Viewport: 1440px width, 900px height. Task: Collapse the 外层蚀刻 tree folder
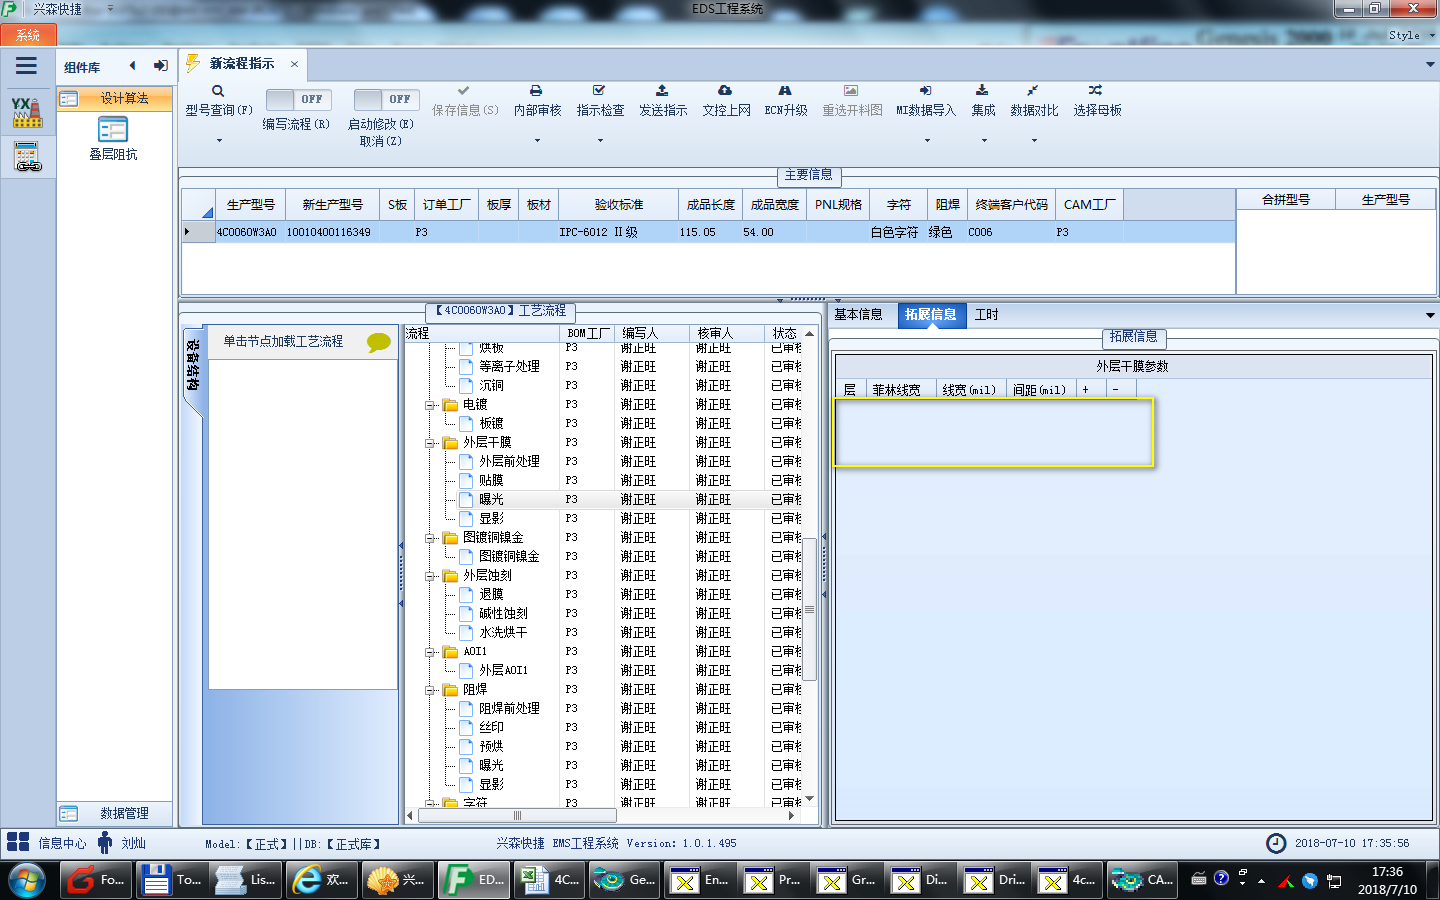coord(430,576)
